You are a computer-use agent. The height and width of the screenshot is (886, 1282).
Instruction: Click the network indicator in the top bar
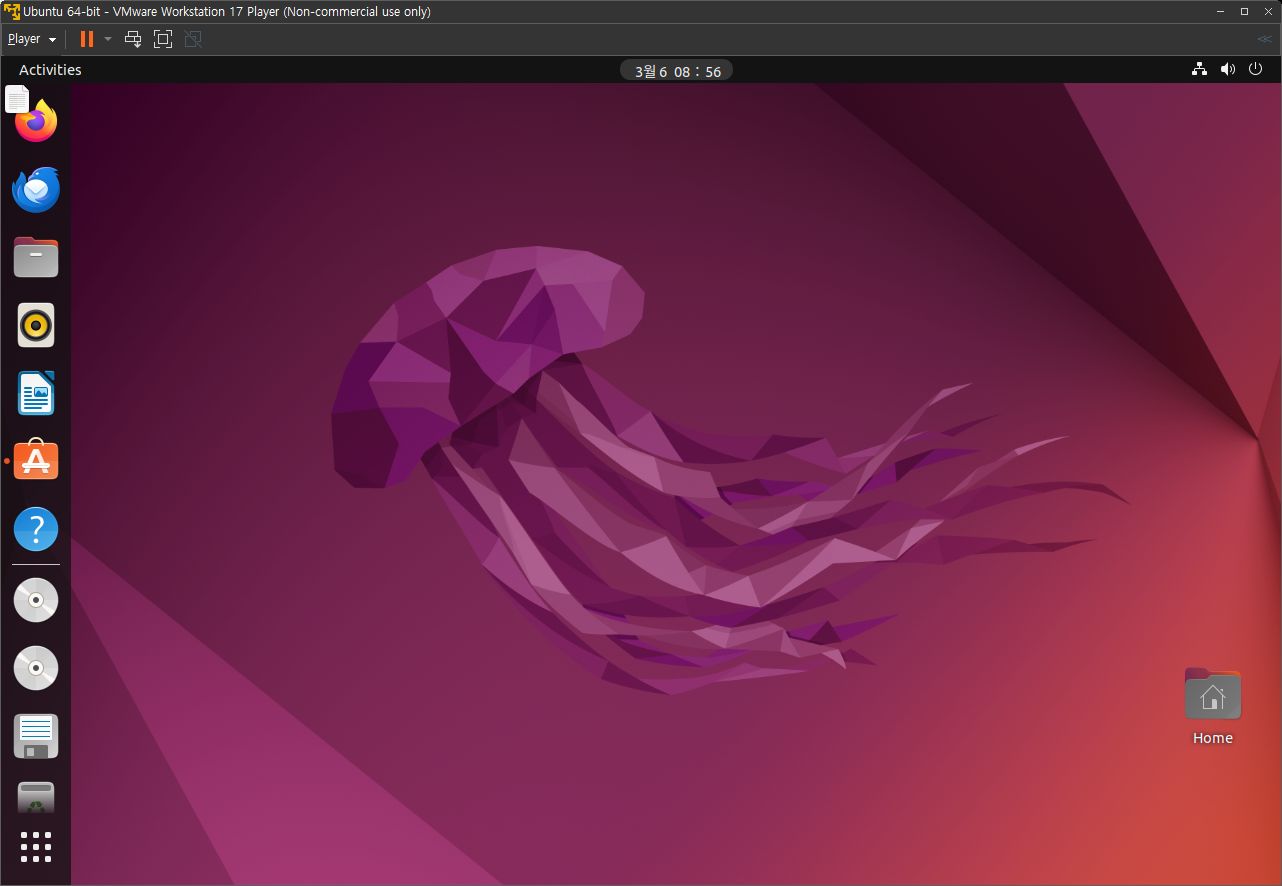(x=1199, y=69)
